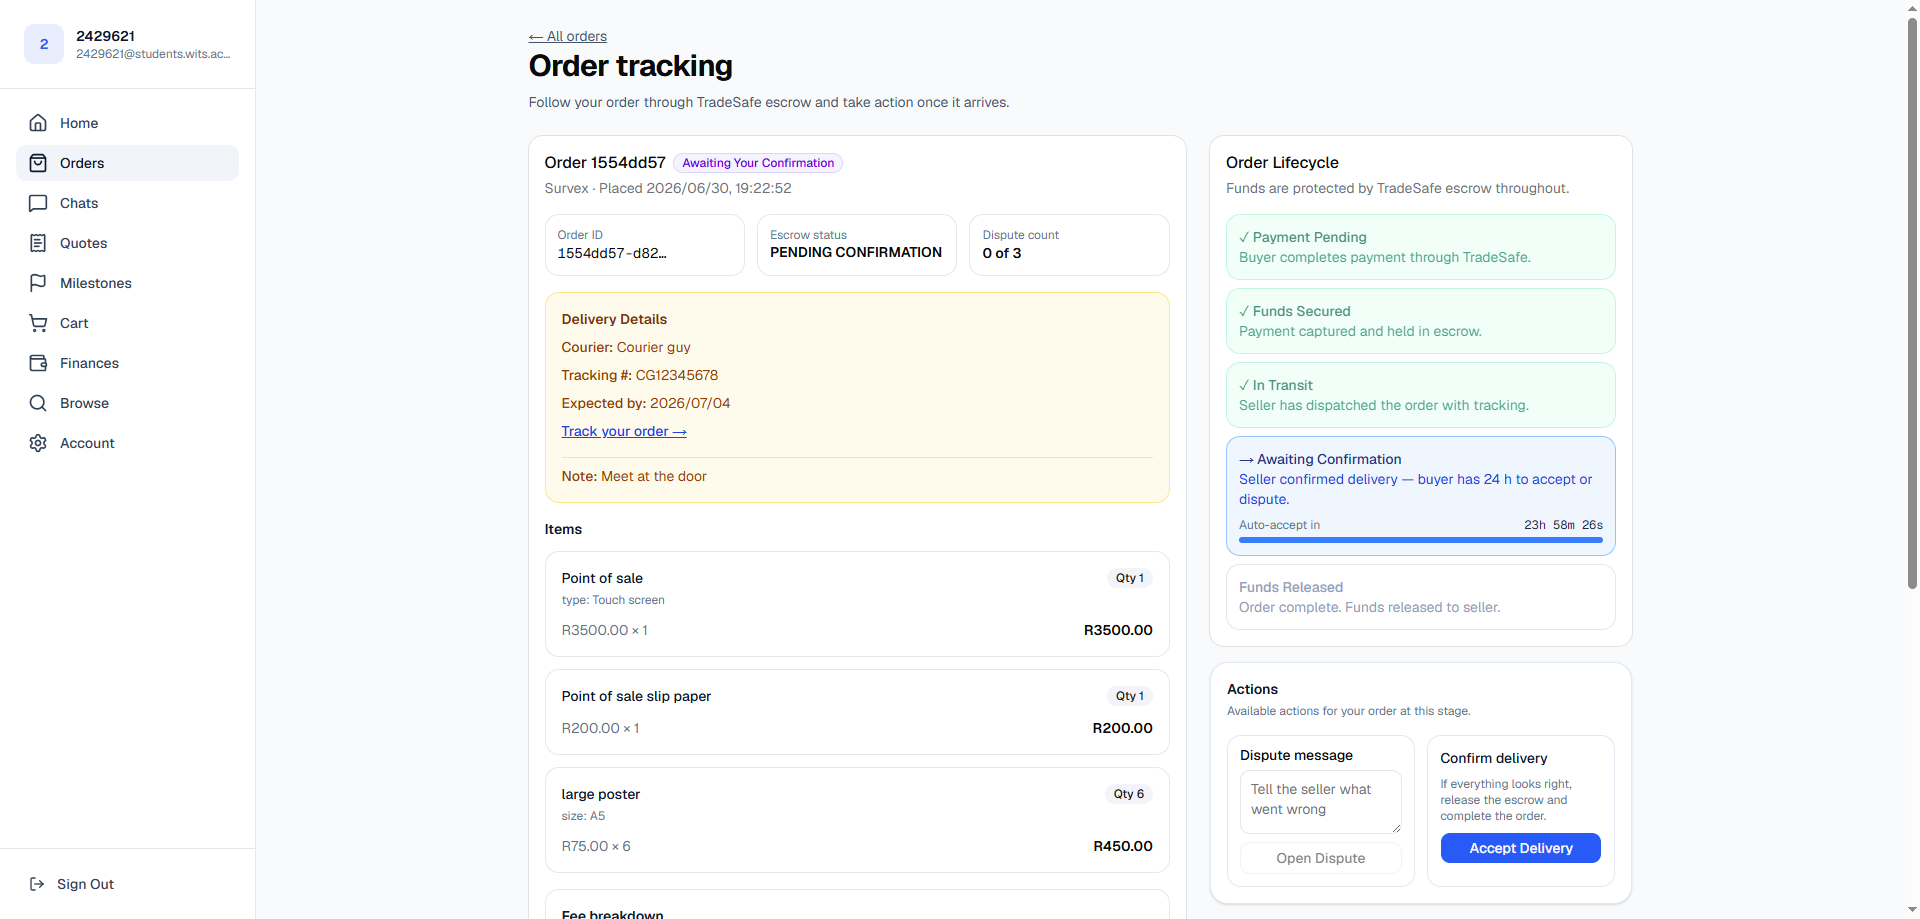Click the Finances wallet icon
This screenshot has height=919, width=1920.
tap(38, 363)
